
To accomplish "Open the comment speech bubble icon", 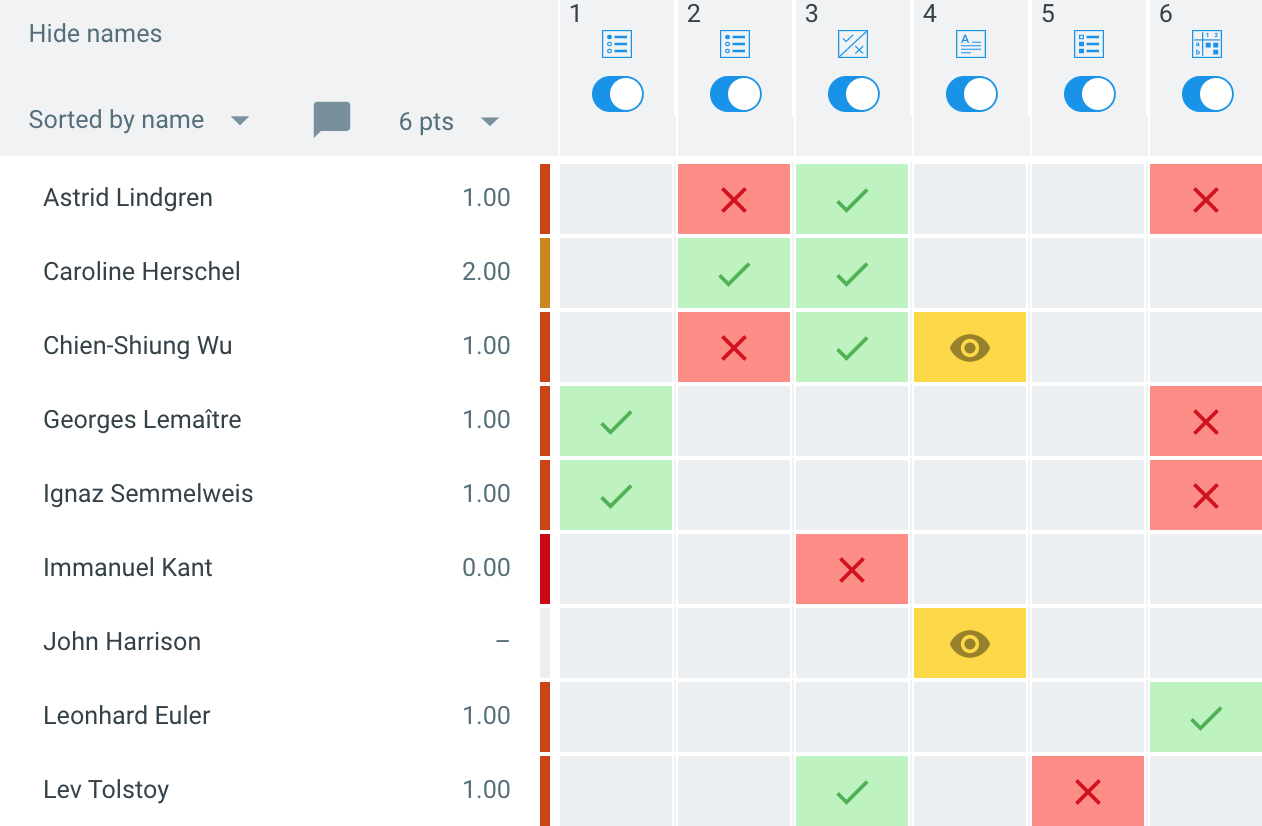I will click(332, 120).
